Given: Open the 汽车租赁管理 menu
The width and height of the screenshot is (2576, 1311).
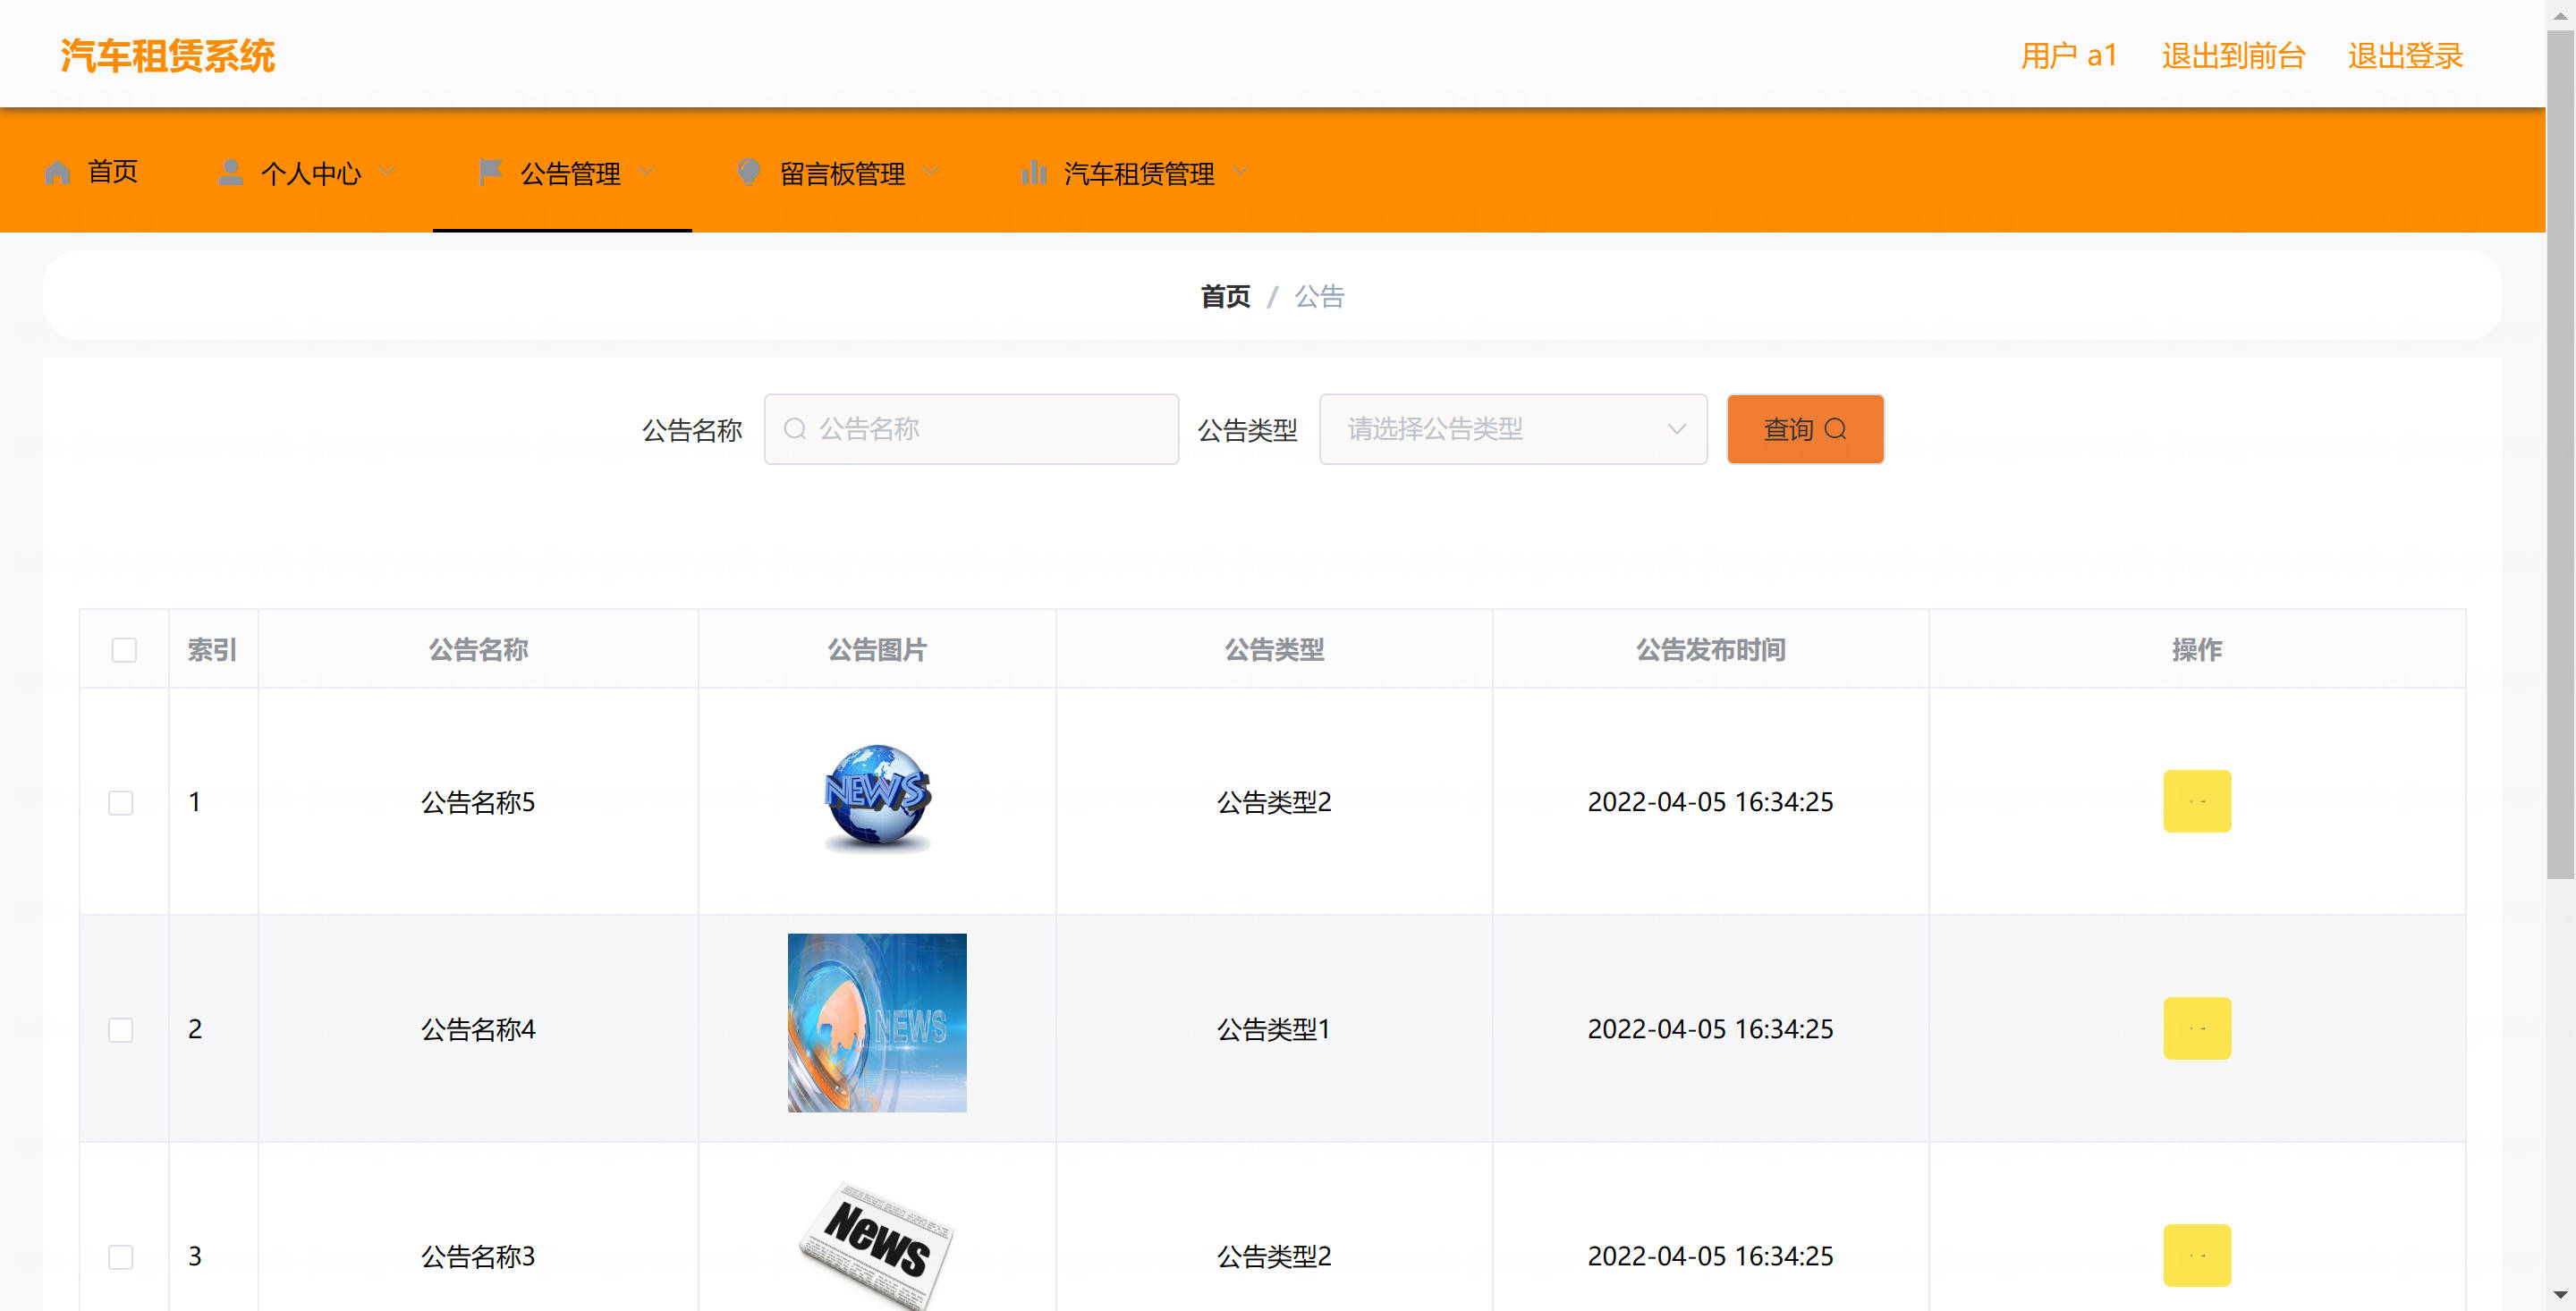Looking at the screenshot, I should pyautogui.click(x=1136, y=173).
